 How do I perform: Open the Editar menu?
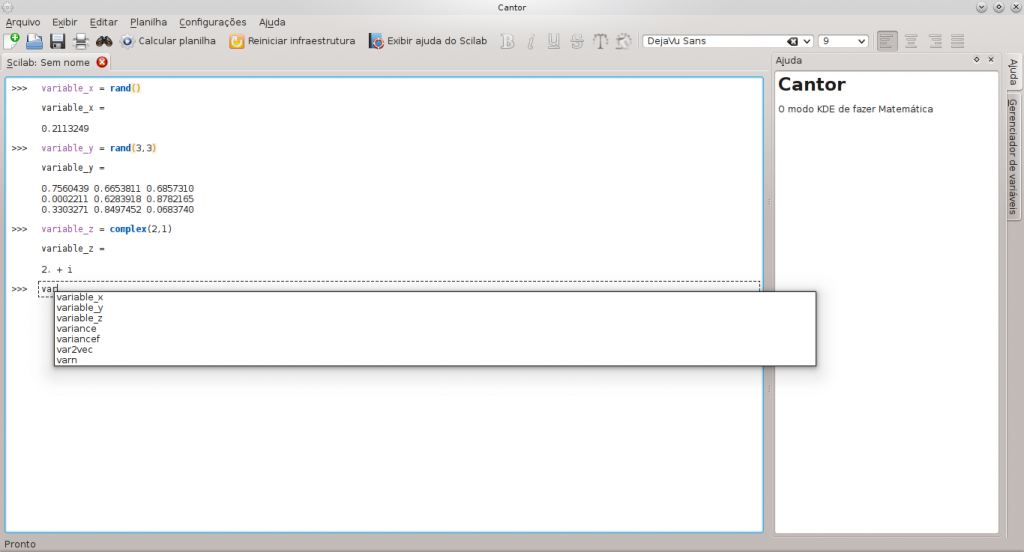104,22
